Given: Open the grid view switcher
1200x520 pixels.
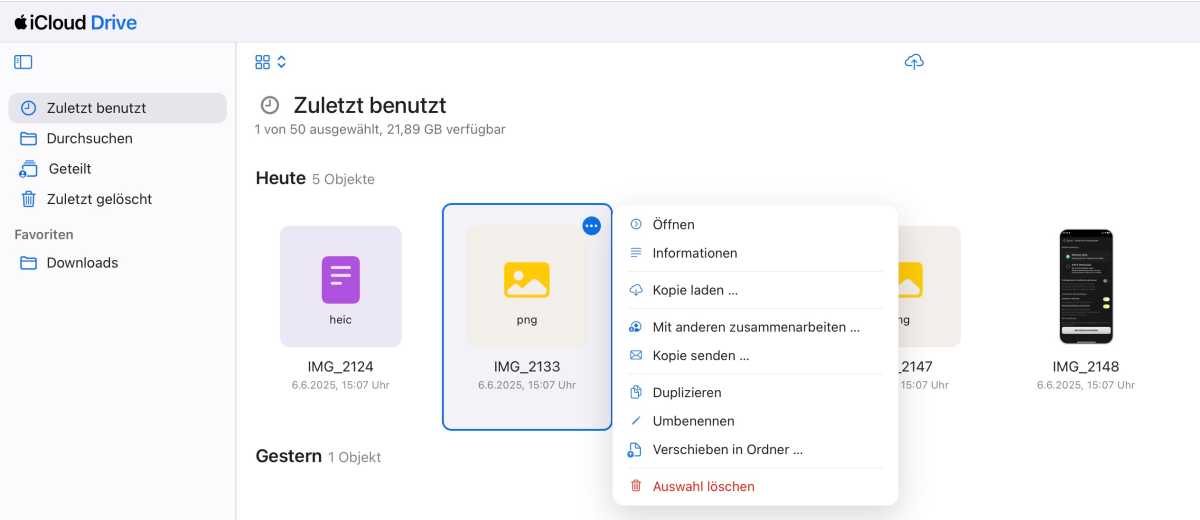Looking at the screenshot, I should point(271,62).
